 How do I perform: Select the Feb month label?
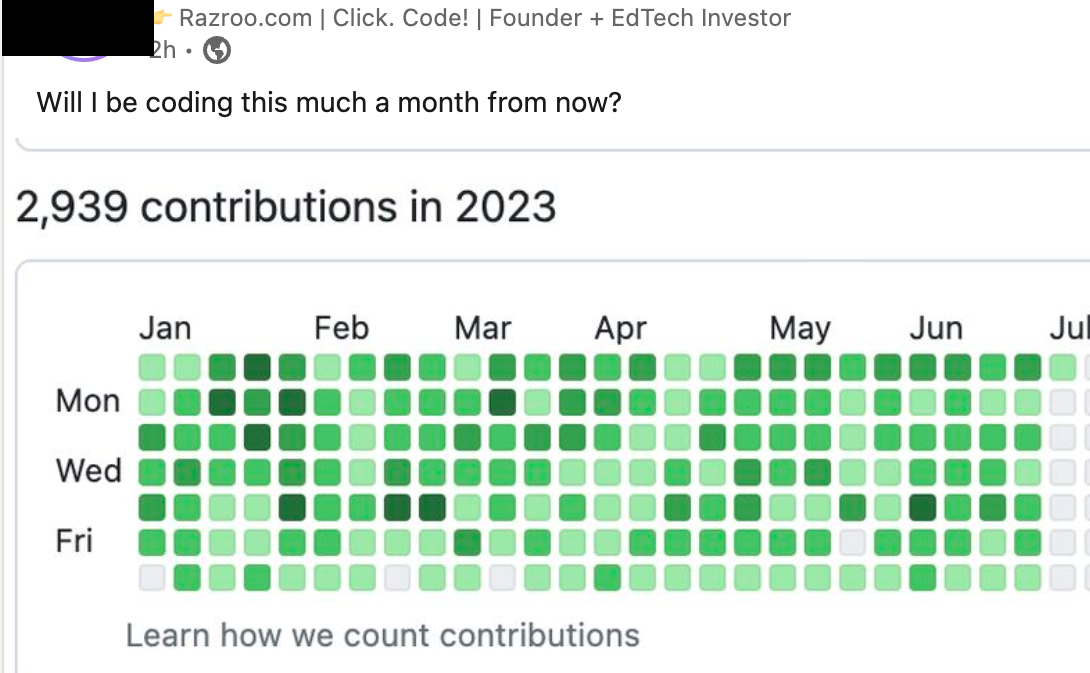tap(341, 328)
